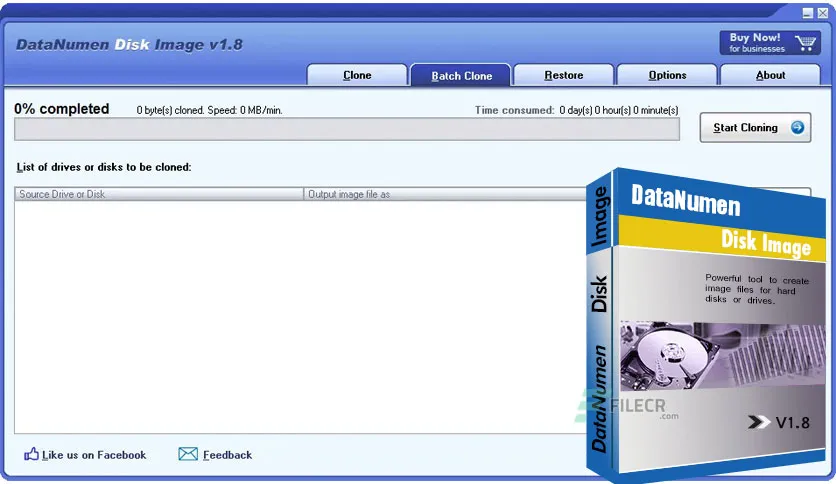Open the Like us on Facebook link

[x=94, y=455]
